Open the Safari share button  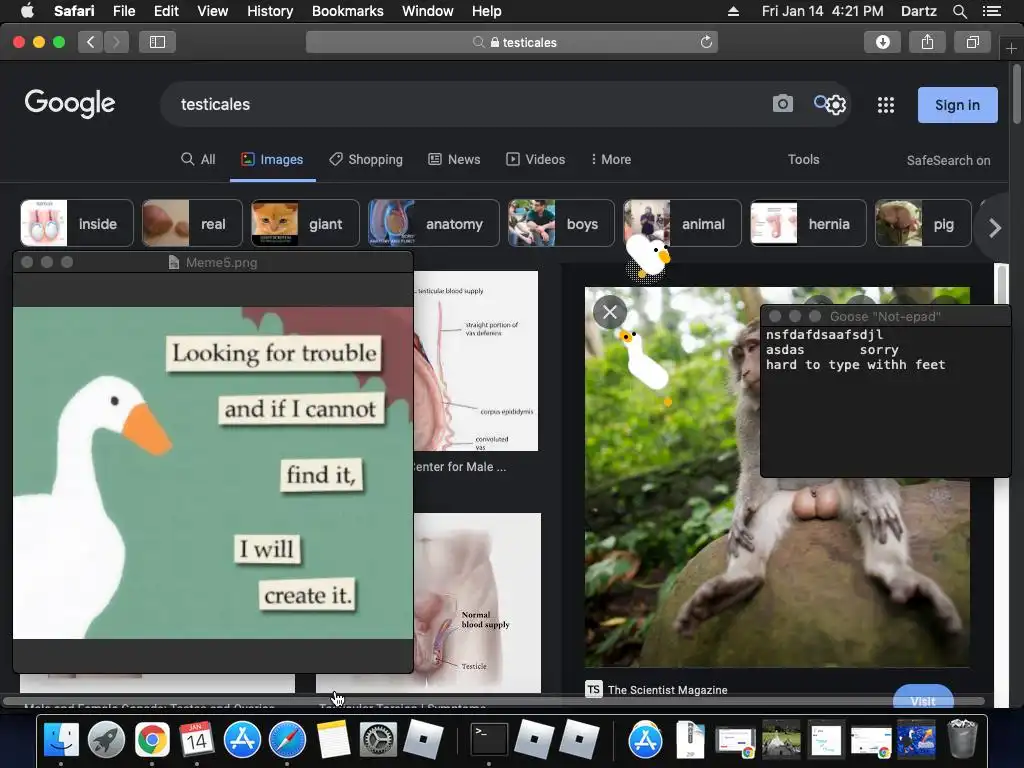(x=927, y=42)
